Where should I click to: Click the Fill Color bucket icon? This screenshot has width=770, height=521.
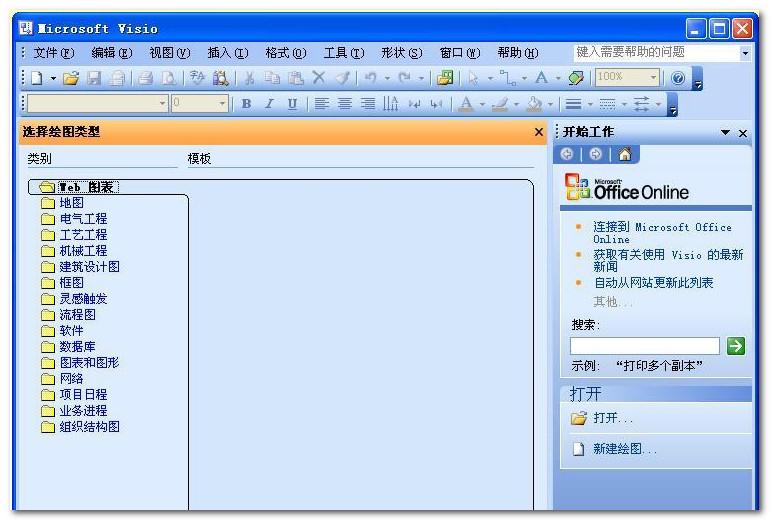click(534, 104)
